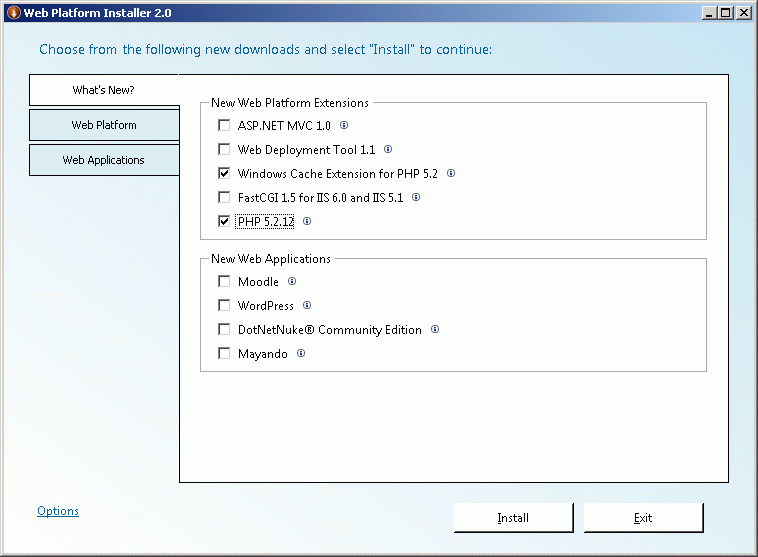View info icon beside FastCGI 1.5 for IIS
This screenshot has width=758, height=557.
416,197
